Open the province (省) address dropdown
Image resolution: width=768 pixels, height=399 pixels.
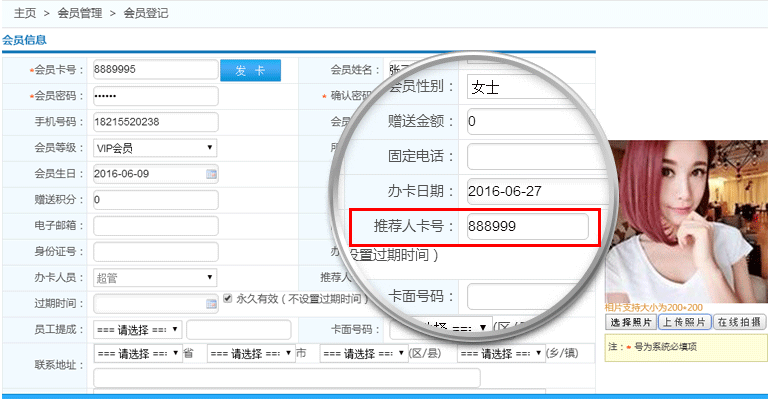coord(138,353)
